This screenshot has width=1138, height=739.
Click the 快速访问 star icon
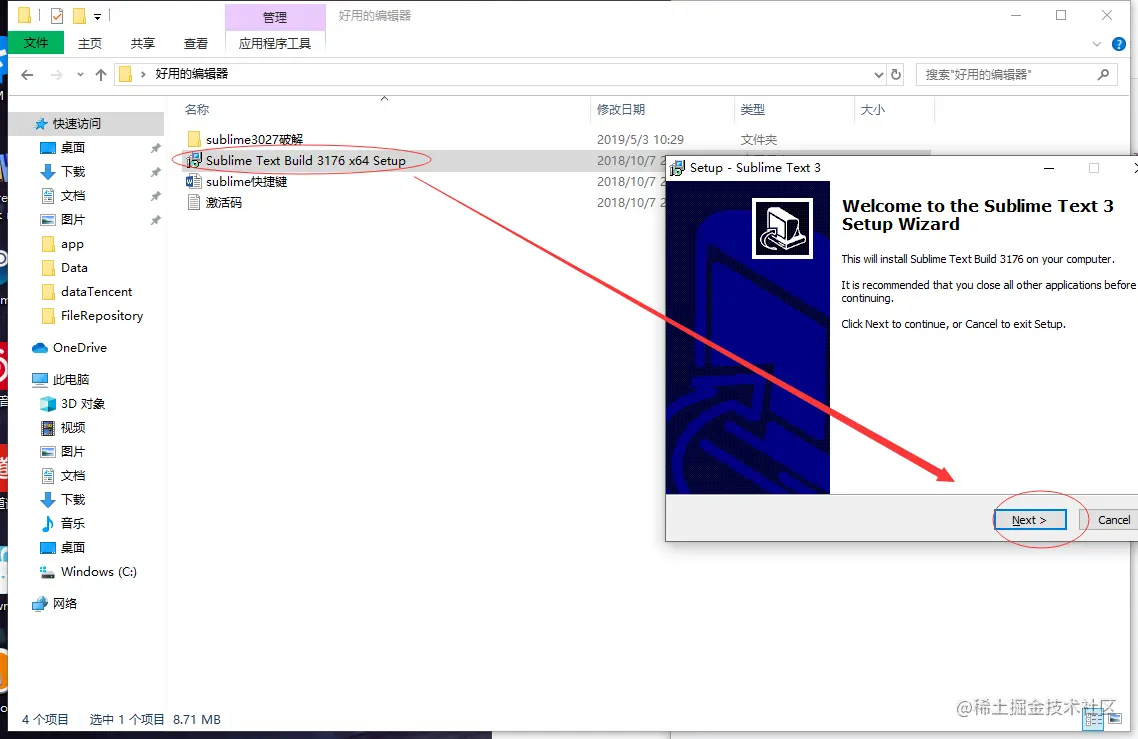41,123
